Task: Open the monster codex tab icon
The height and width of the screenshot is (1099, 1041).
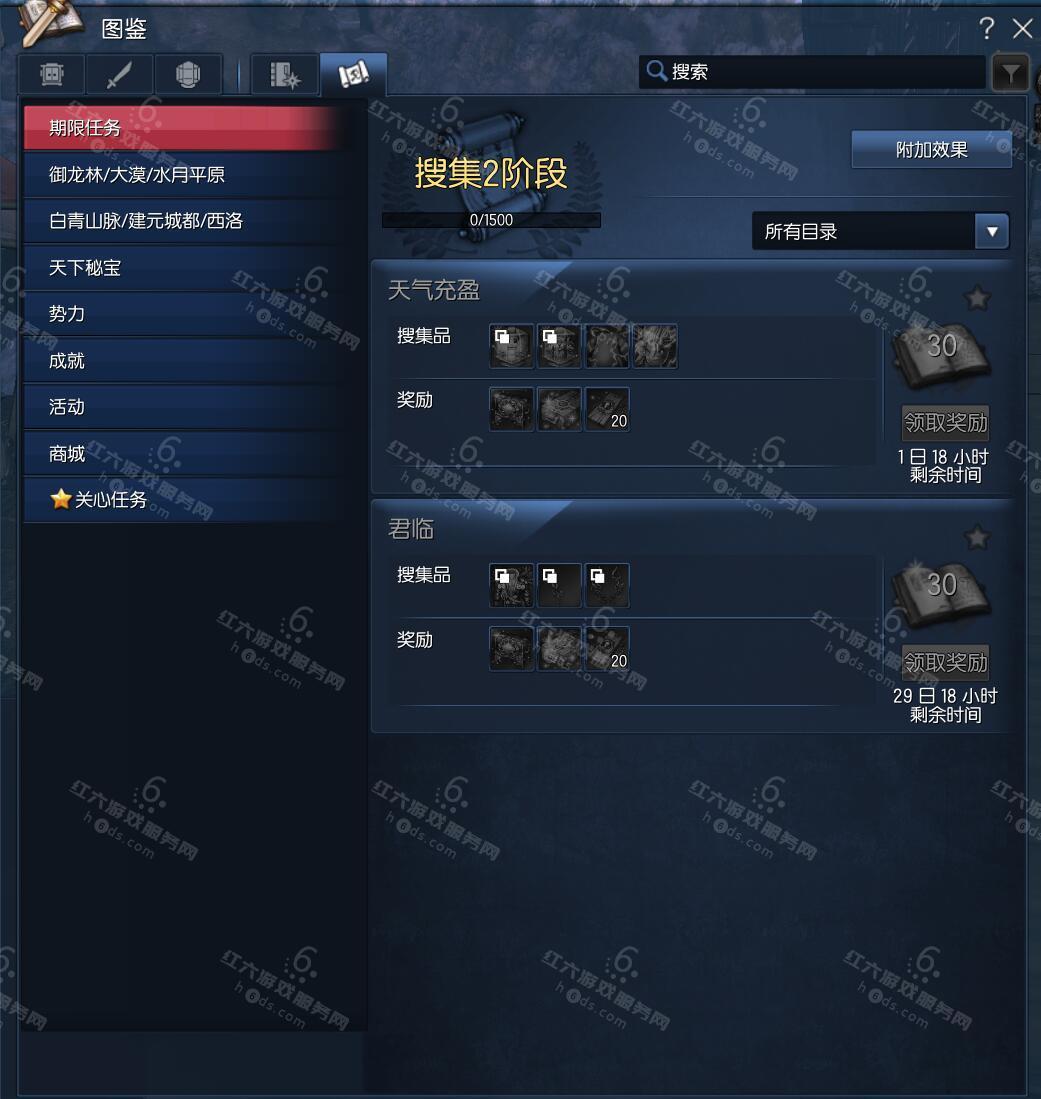Action: (52, 74)
